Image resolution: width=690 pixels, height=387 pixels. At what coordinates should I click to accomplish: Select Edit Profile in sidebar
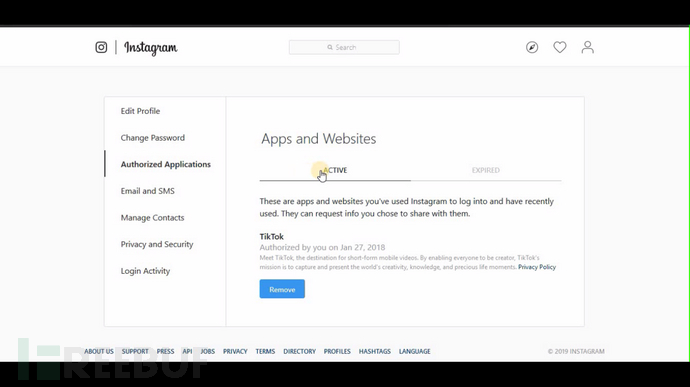[x=140, y=111]
